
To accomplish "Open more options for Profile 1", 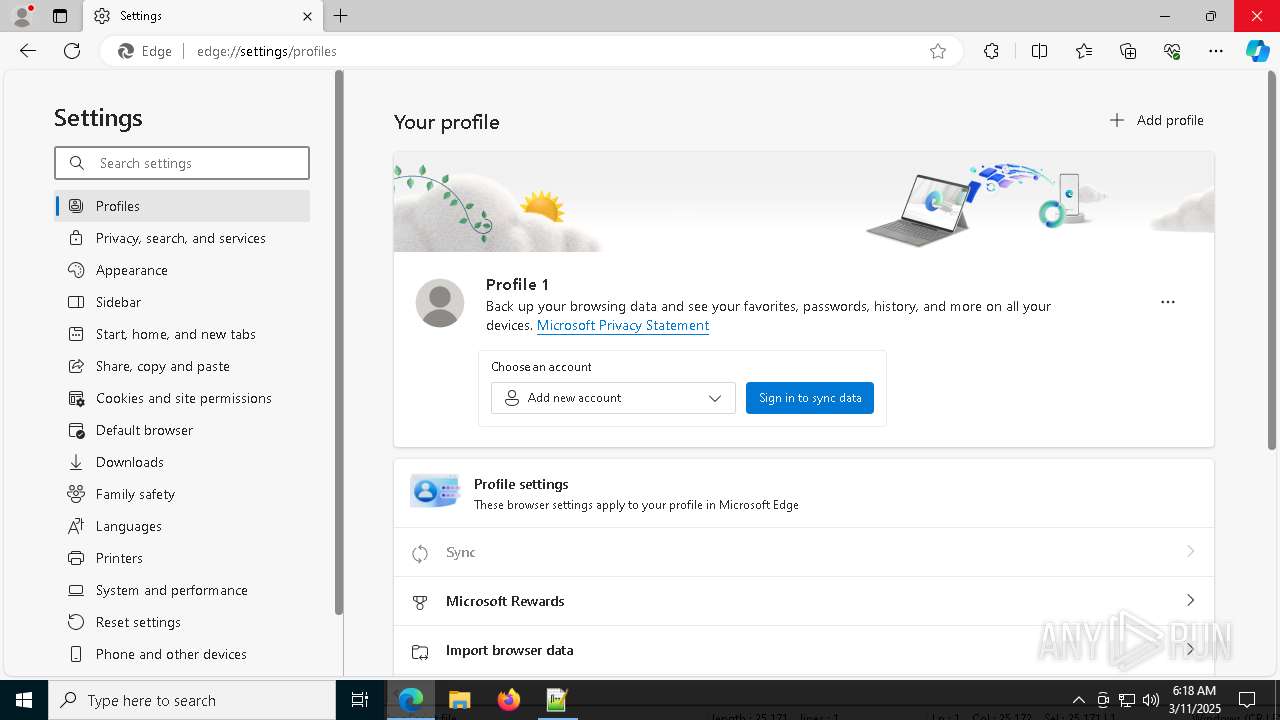I will pyautogui.click(x=1168, y=302).
